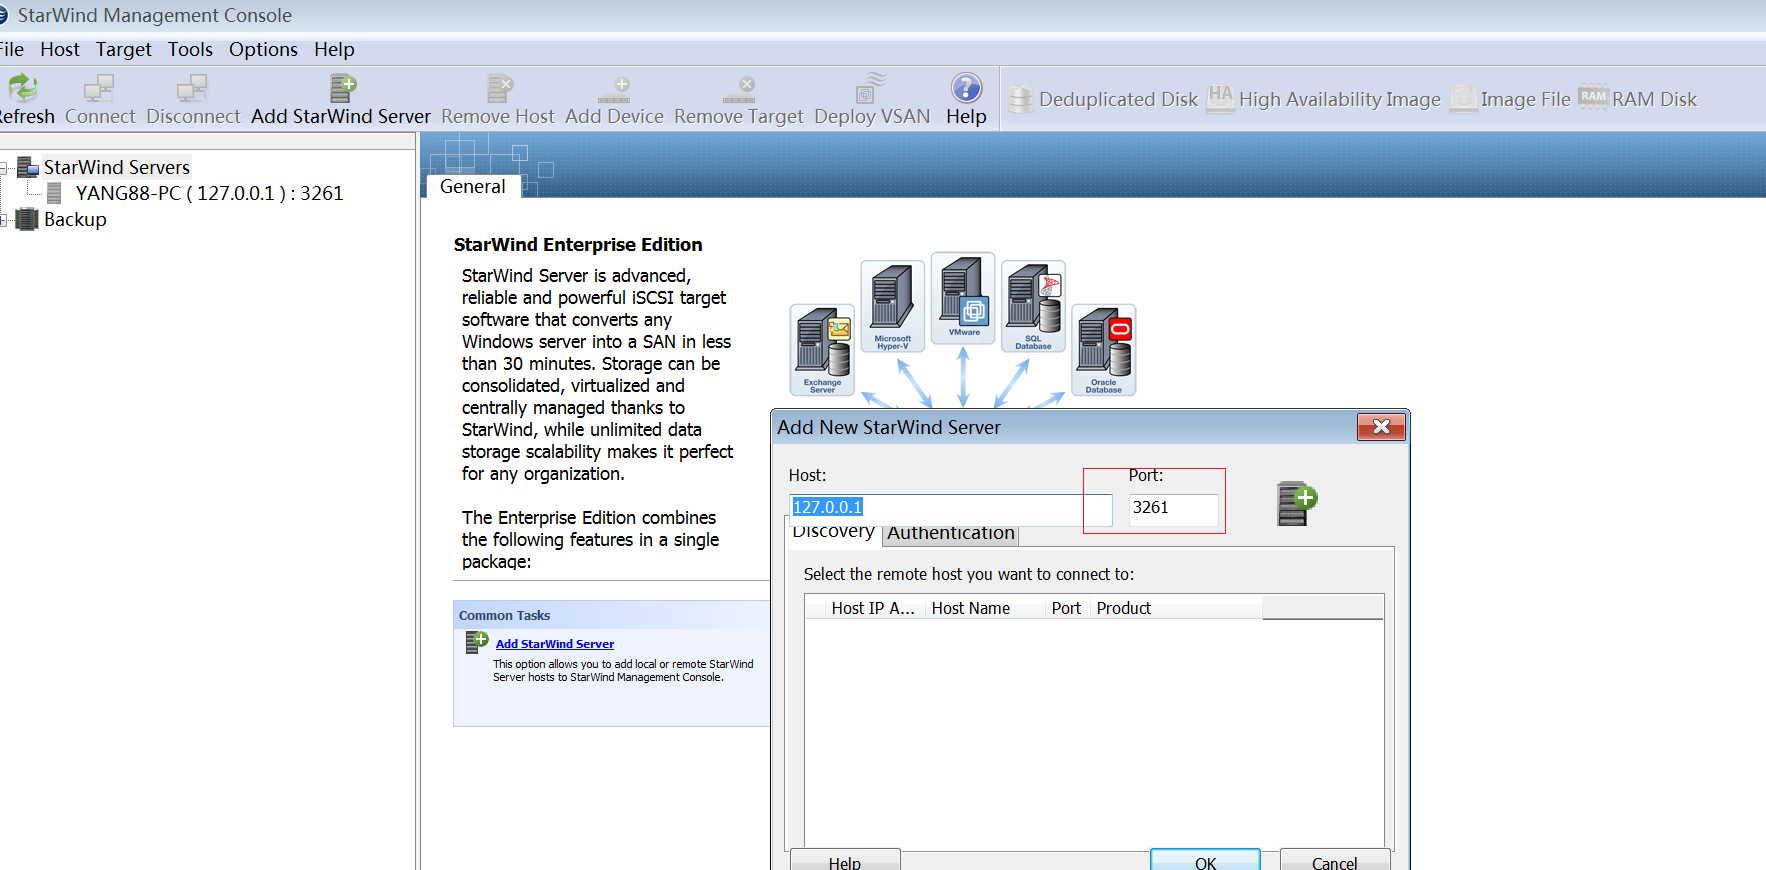Click the Port input field
Viewport: 1766px width, 870px height.
click(1173, 508)
